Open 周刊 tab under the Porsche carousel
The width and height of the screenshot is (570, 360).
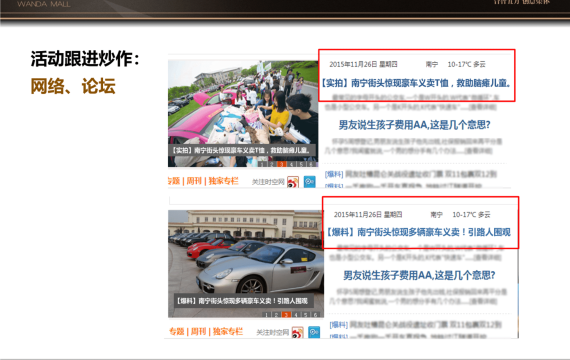[198, 331]
